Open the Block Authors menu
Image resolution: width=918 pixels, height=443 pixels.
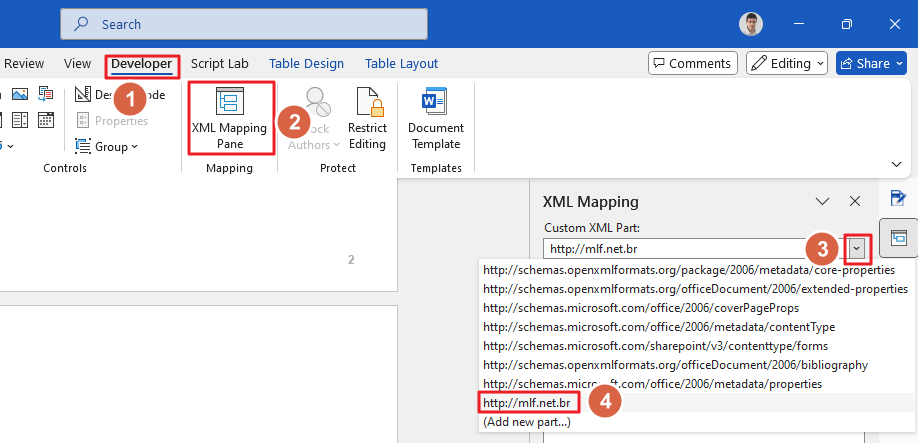pyautogui.click(x=314, y=118)
